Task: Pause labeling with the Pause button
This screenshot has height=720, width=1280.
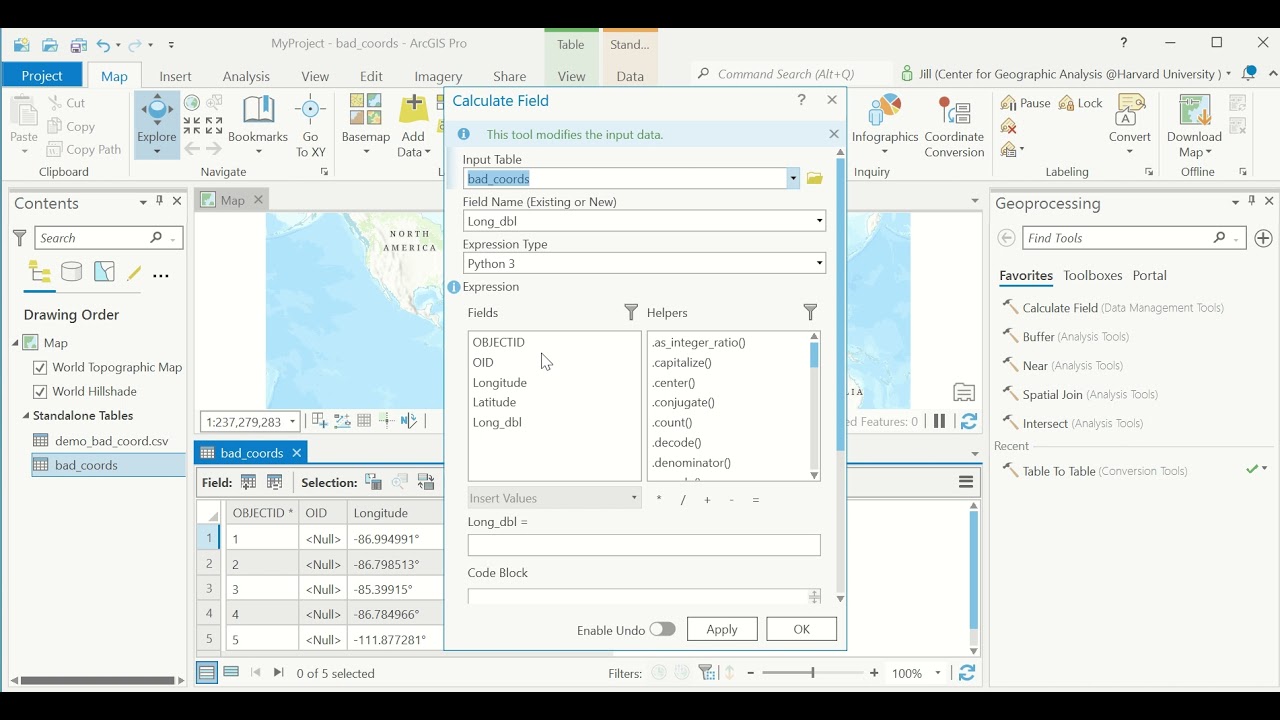Action: click(1026, 103)
